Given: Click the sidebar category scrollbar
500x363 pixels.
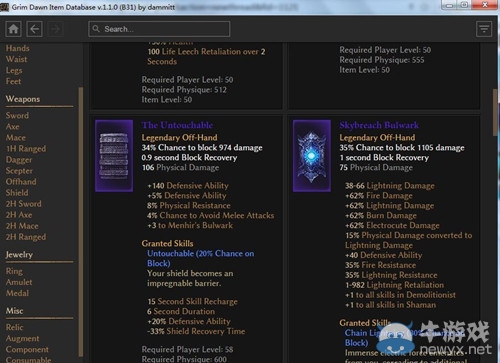Looking at the screenshot, I should pos(80,222).
